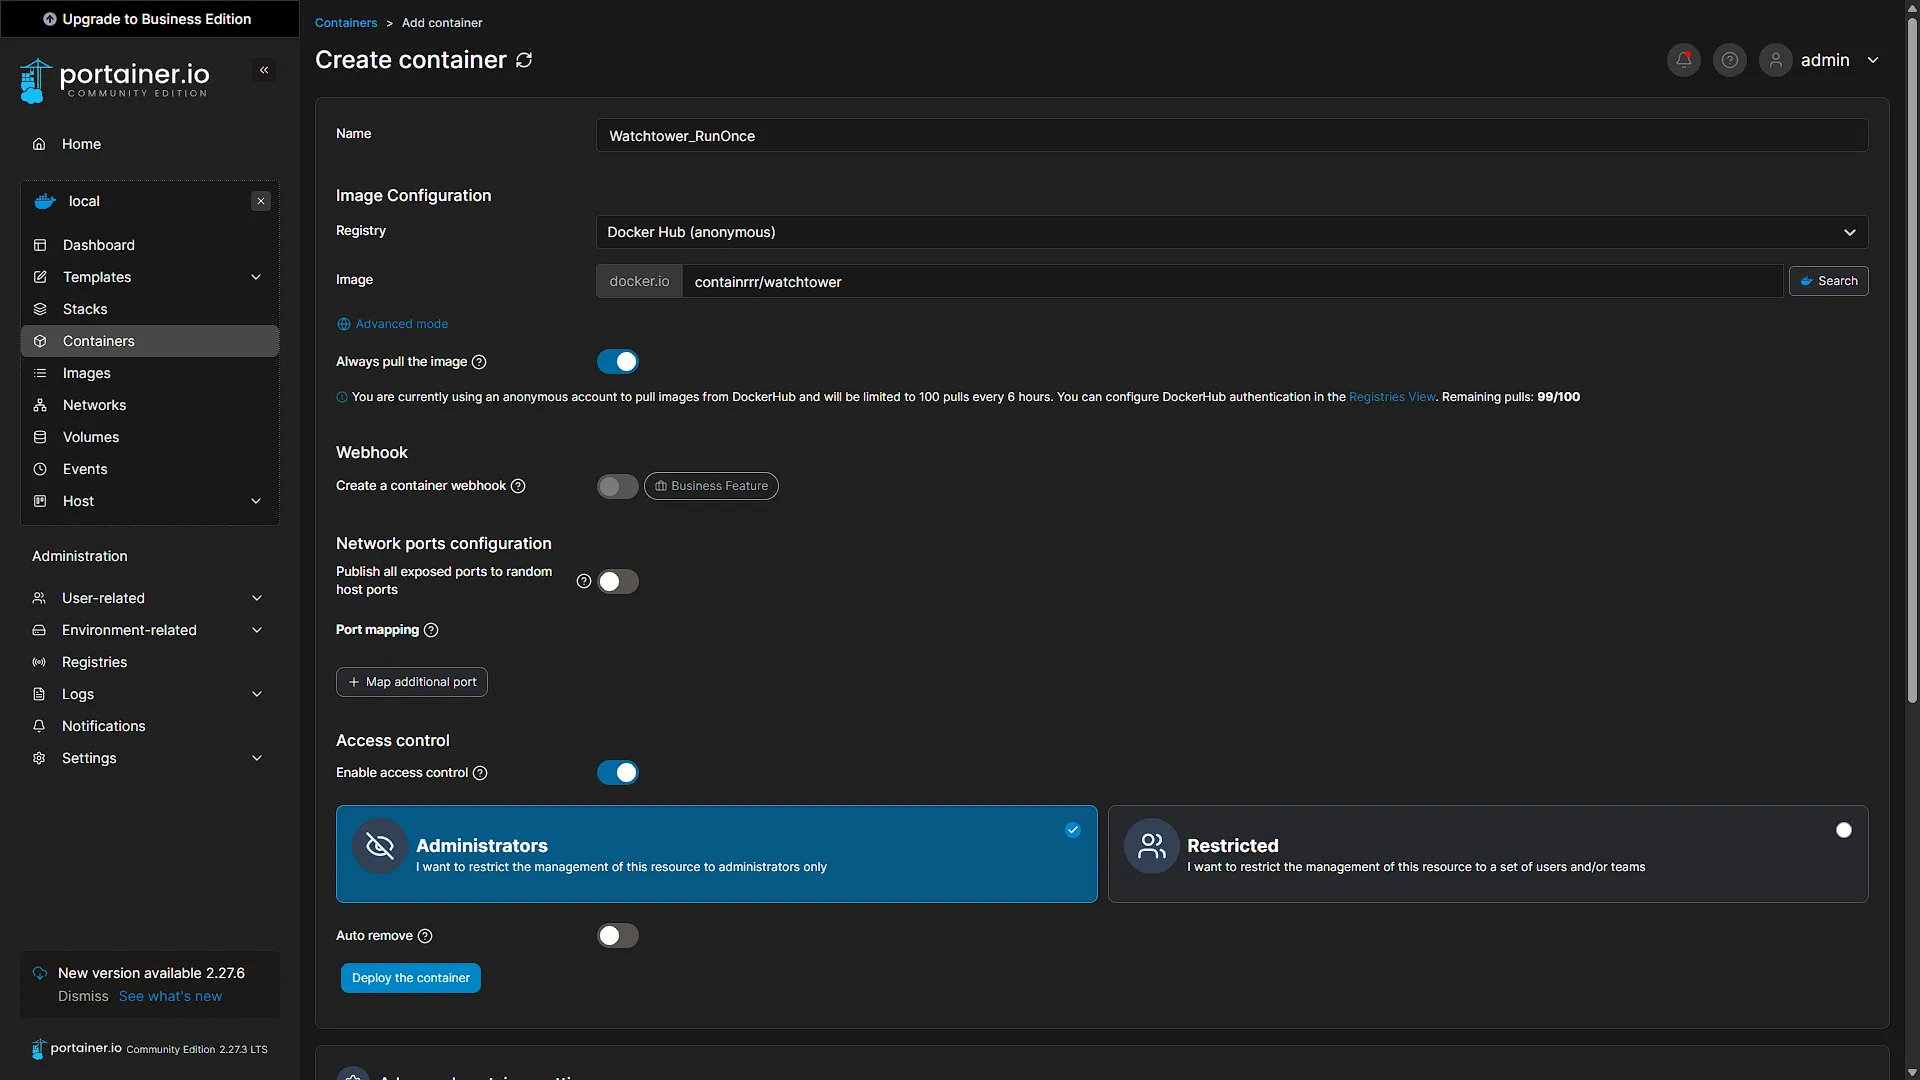Image resolution: width=1920 pixels, height=1080 pixels.
Task: Open the Registry dropdown Docker Hub (anonymous)
Action: tap(1232, 232)
